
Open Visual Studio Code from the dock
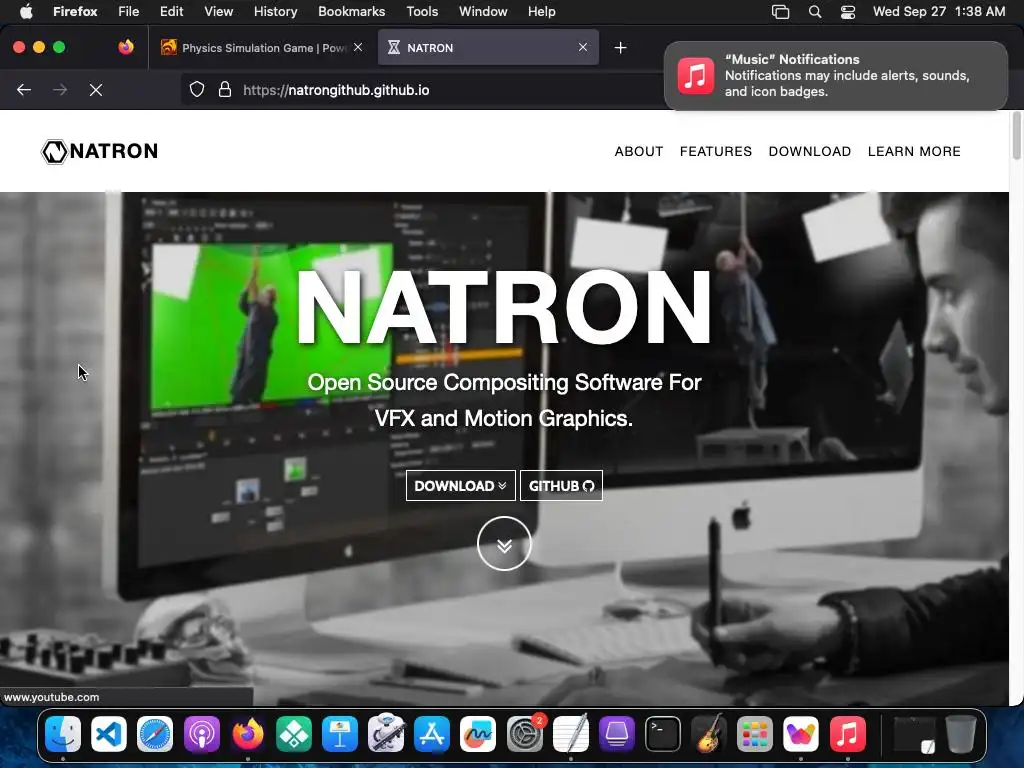coord(109,734)
